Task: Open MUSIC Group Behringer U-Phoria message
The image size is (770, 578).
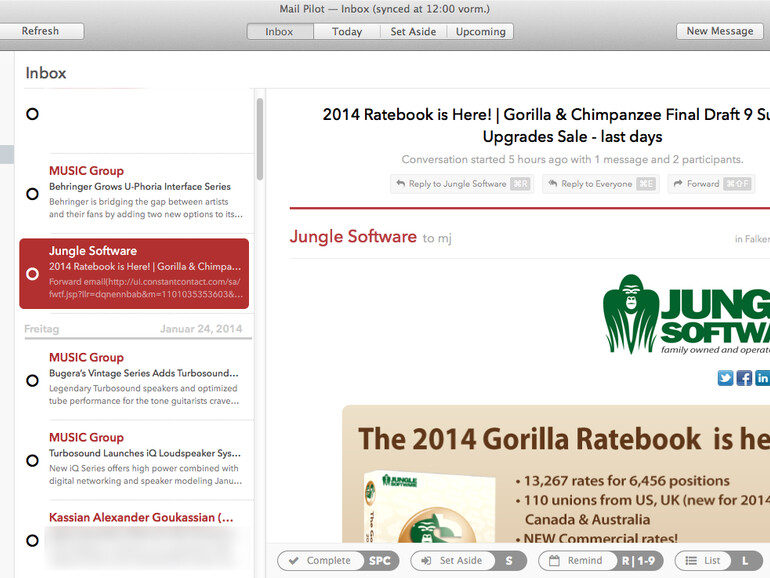Action: pos(146,193)
